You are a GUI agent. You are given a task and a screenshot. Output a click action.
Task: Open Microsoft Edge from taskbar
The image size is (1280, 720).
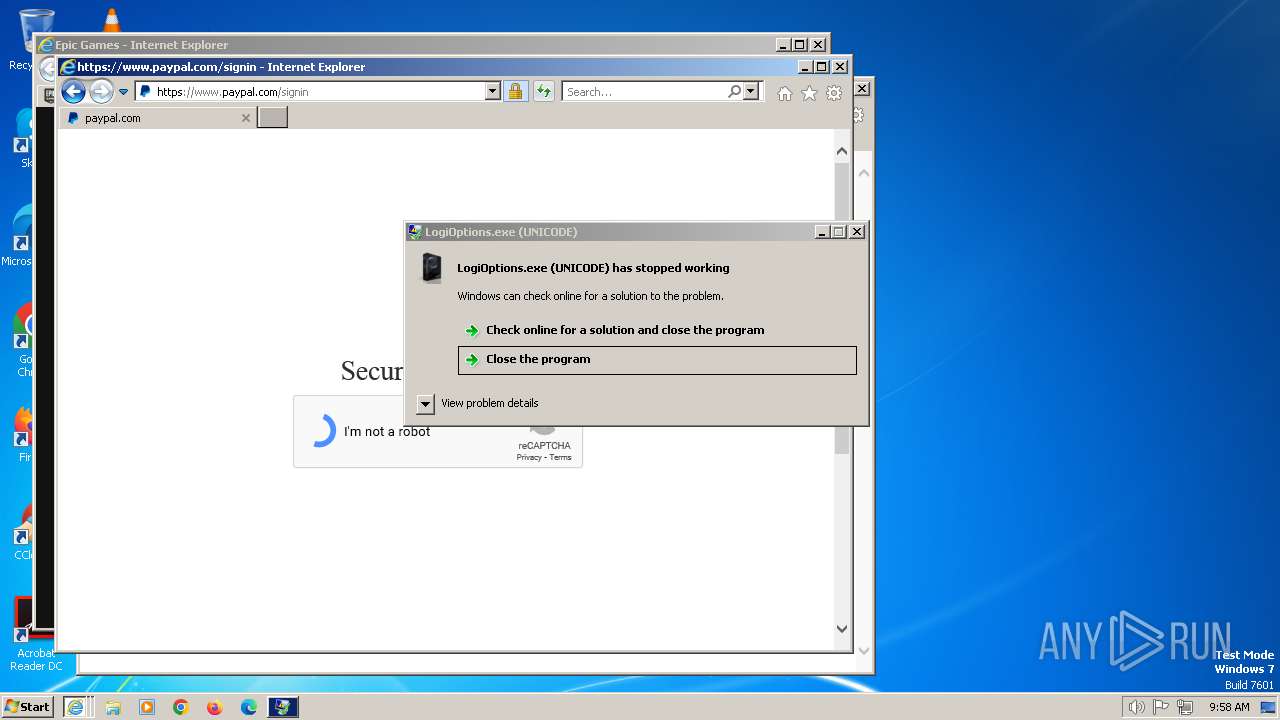pyautogui.click(x=249, y=707)
